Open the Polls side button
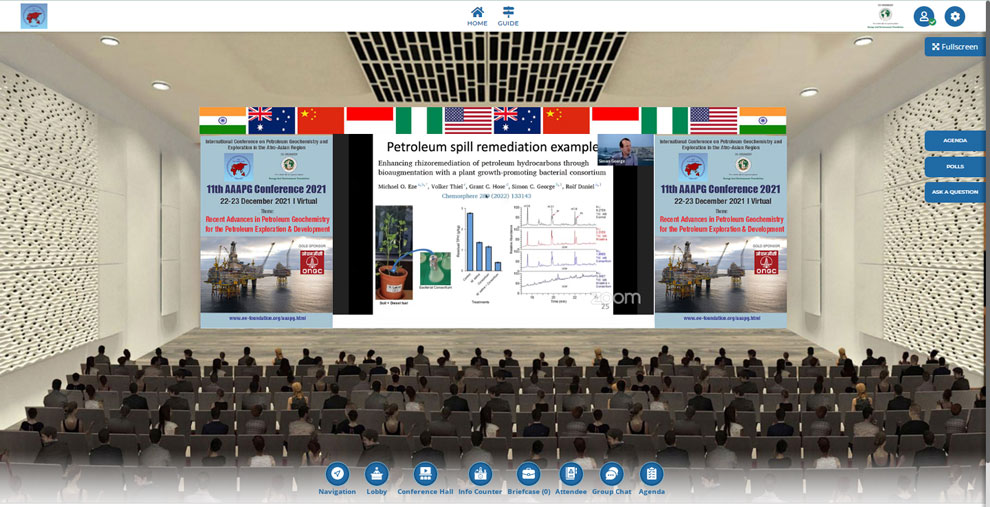The width and height of the screenshot is (990, 507). click(955, 167)
